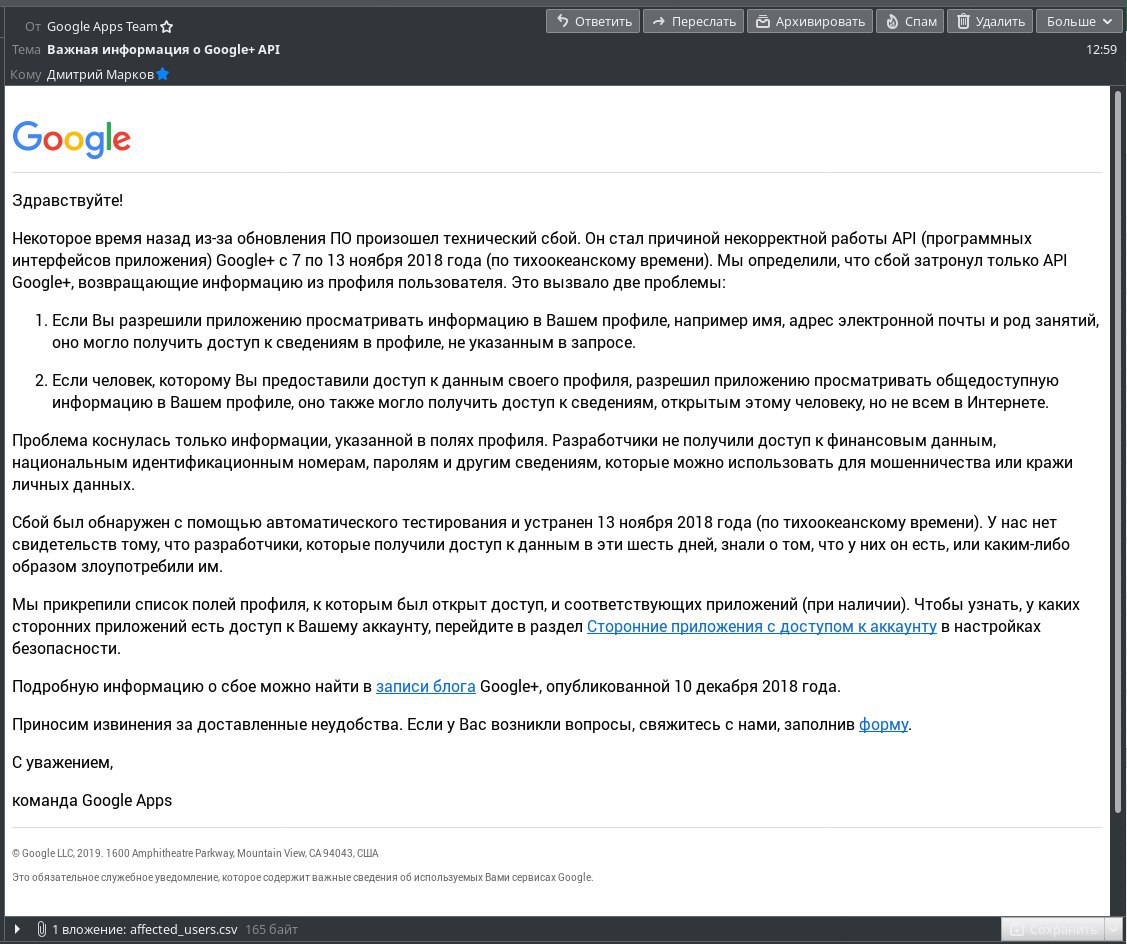Open the форму contact link

[883, 724]
